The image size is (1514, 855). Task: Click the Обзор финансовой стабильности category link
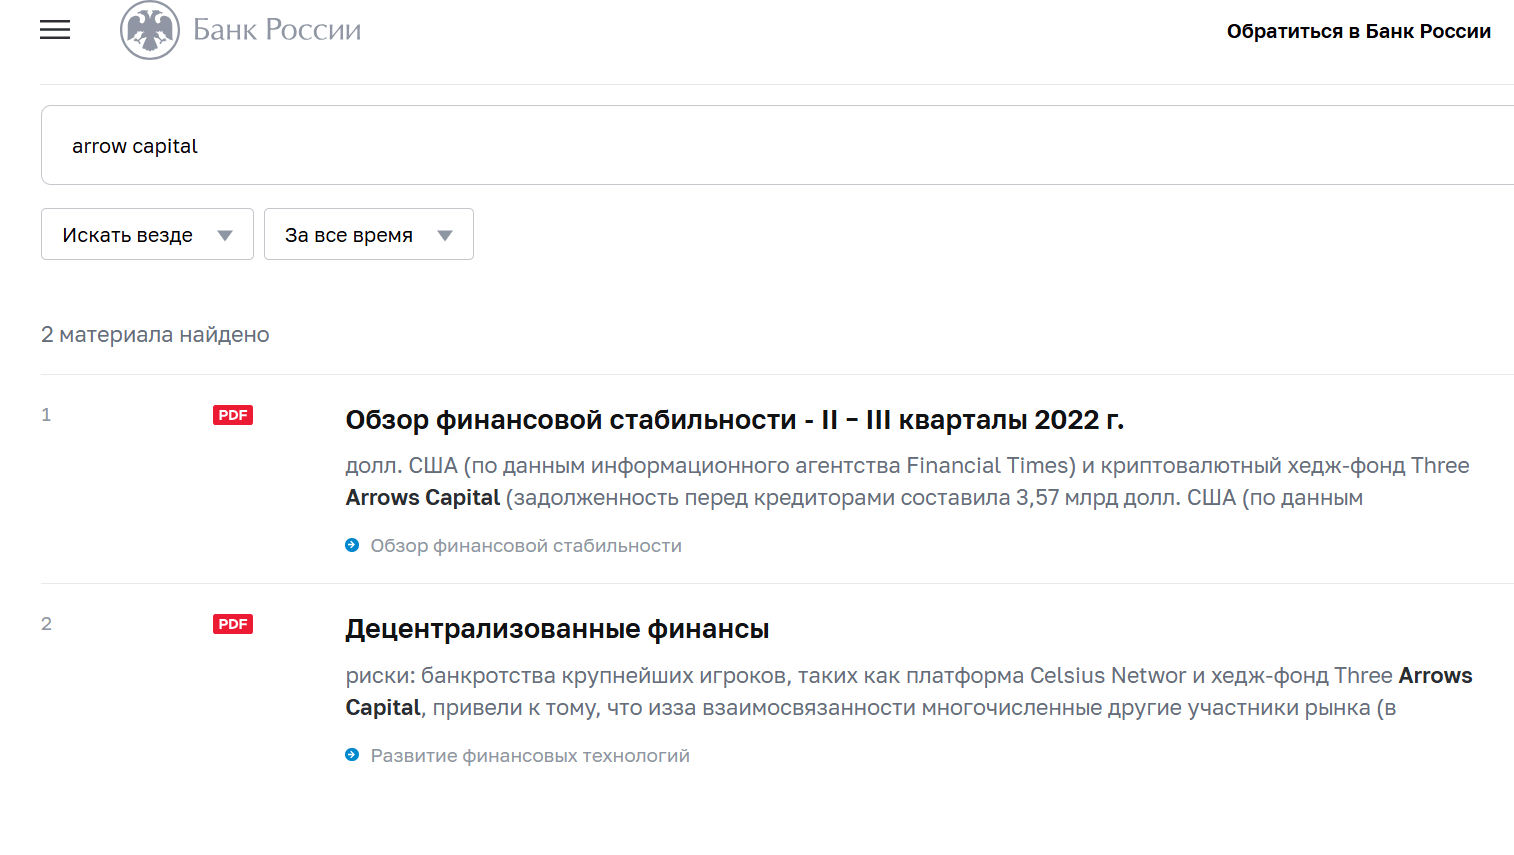tap(525, 545)
